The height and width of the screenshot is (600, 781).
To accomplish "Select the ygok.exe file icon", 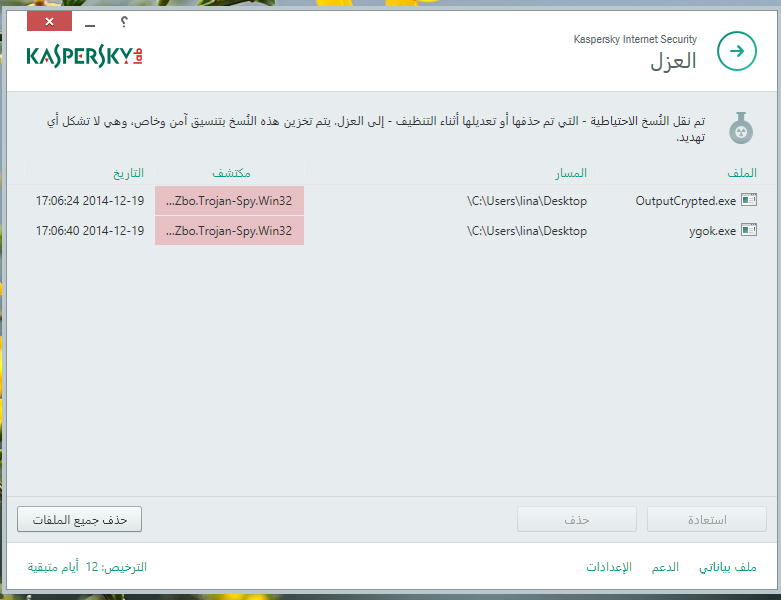I will (x=749, y=230).
